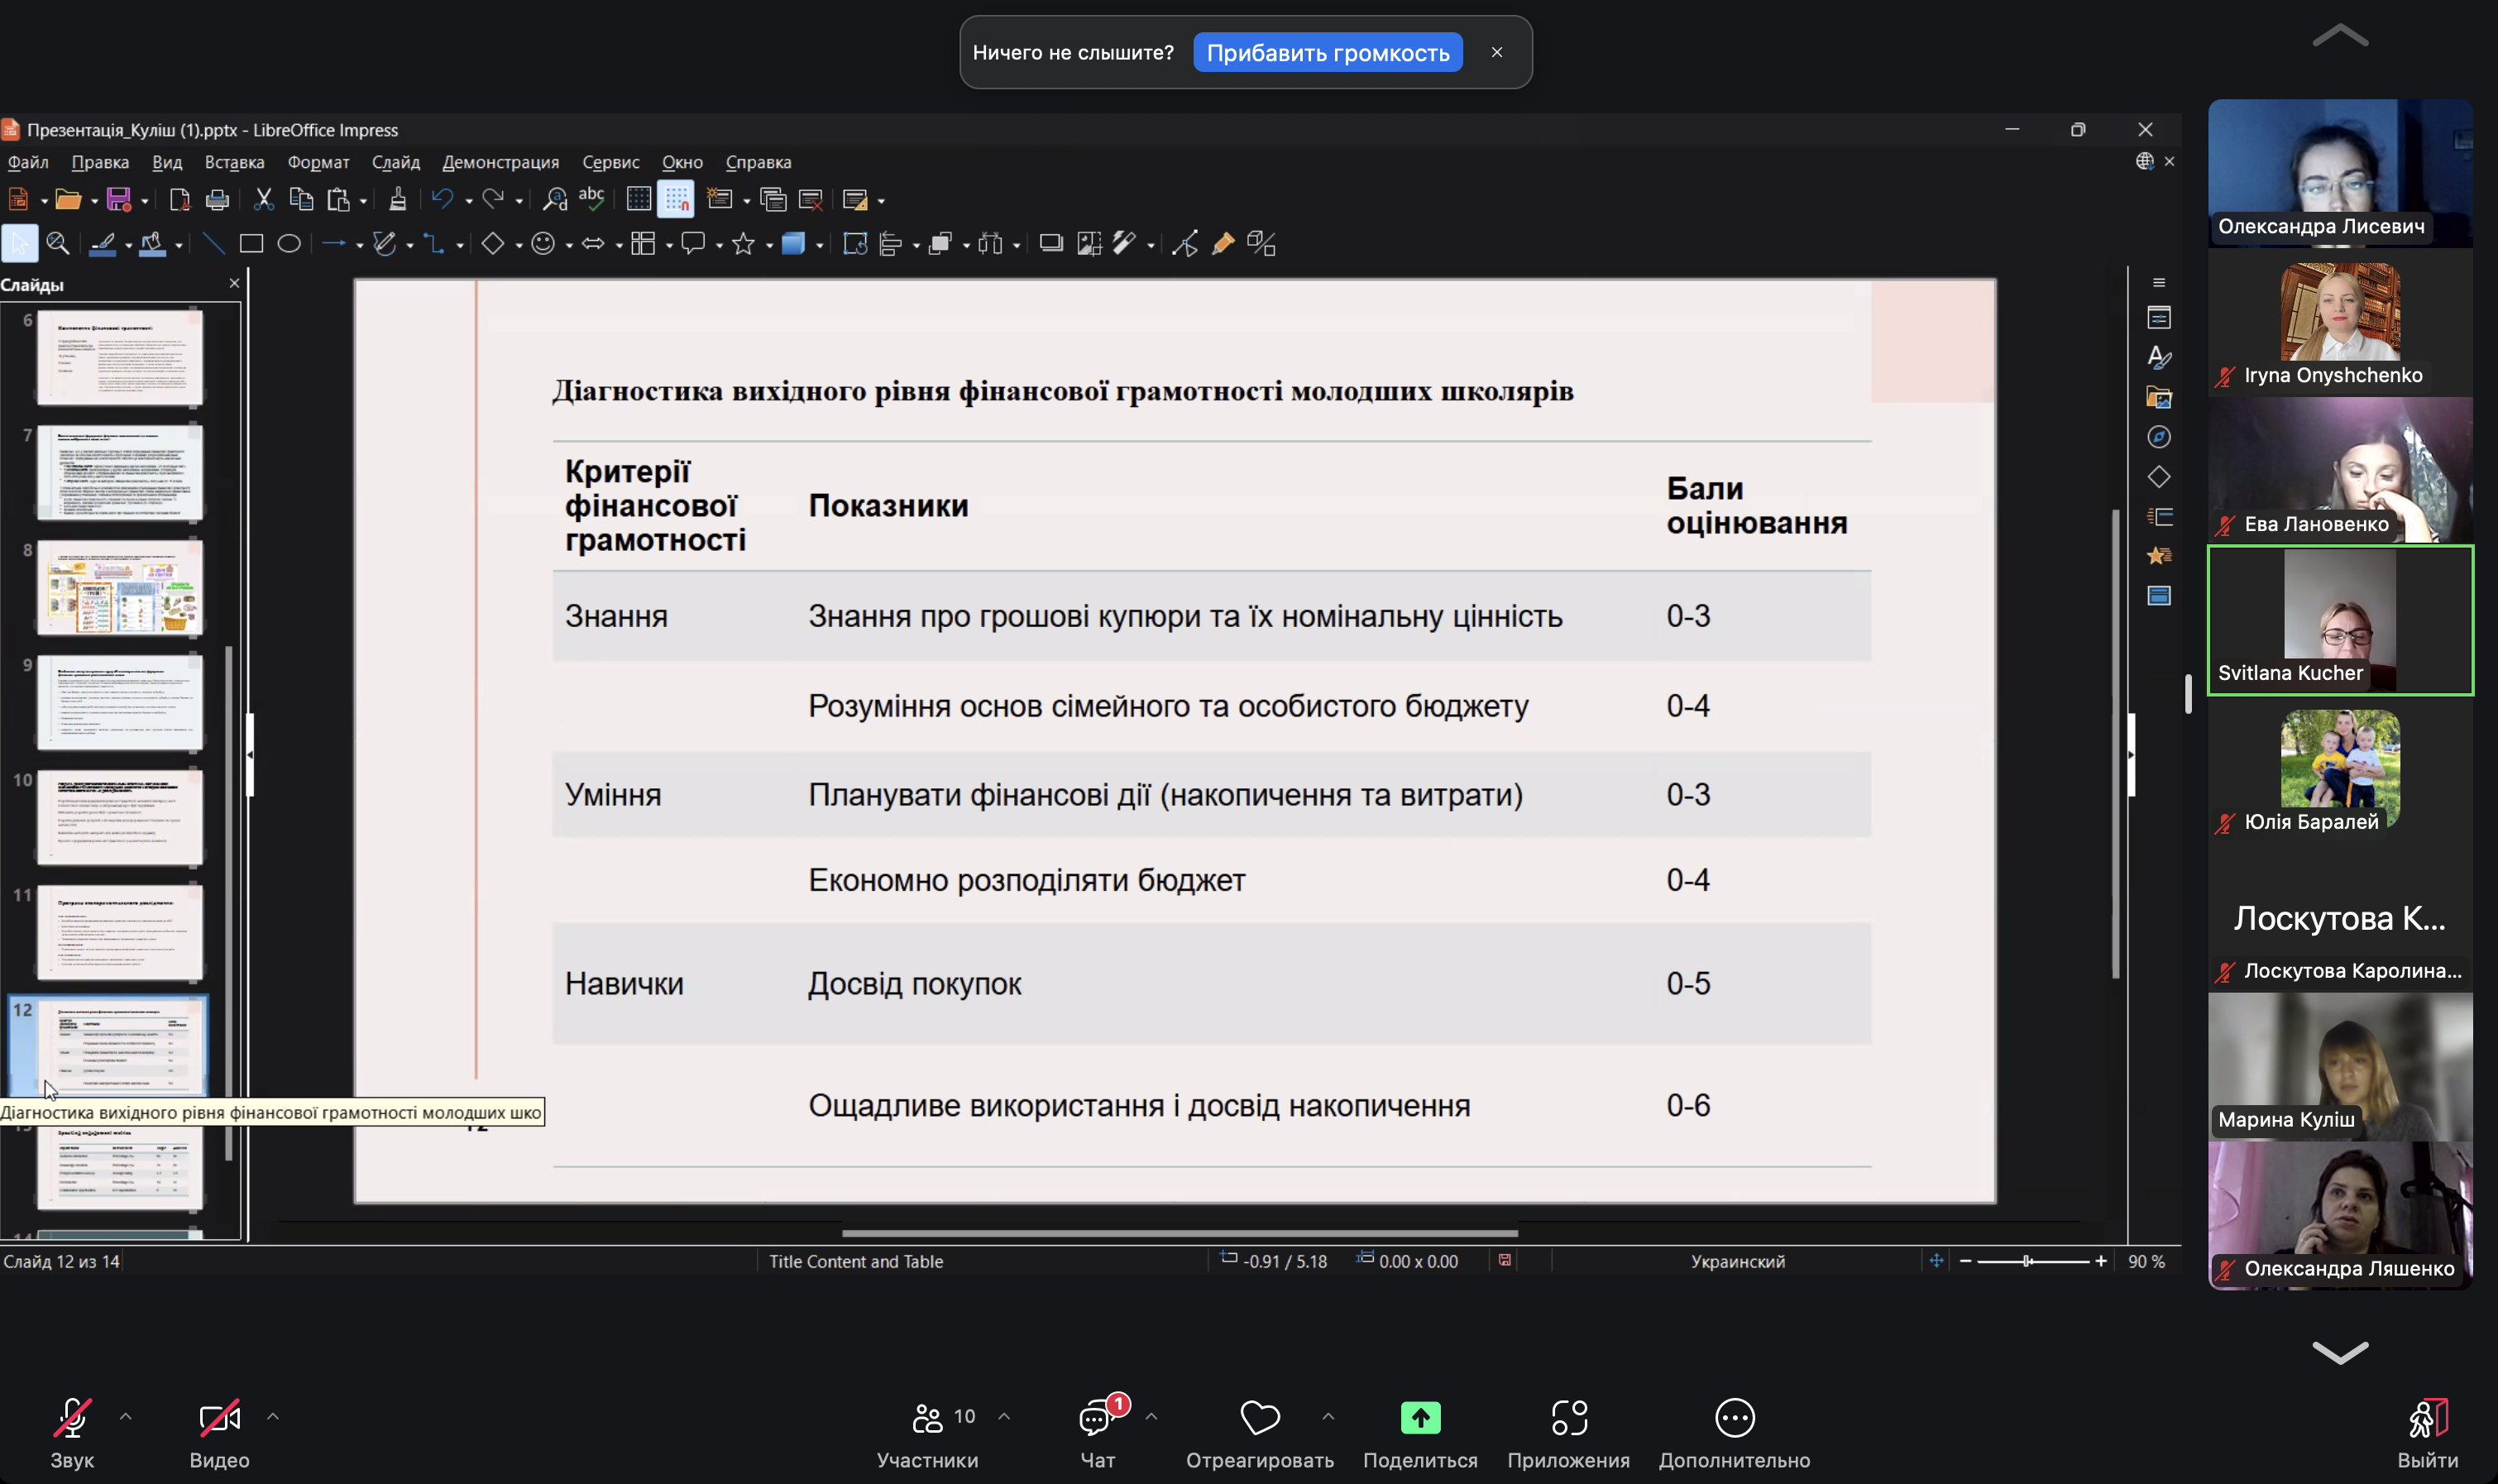Open the Участники participants panel
The width and height of the screenshot is (2498, 1484).
[927, 1433]
